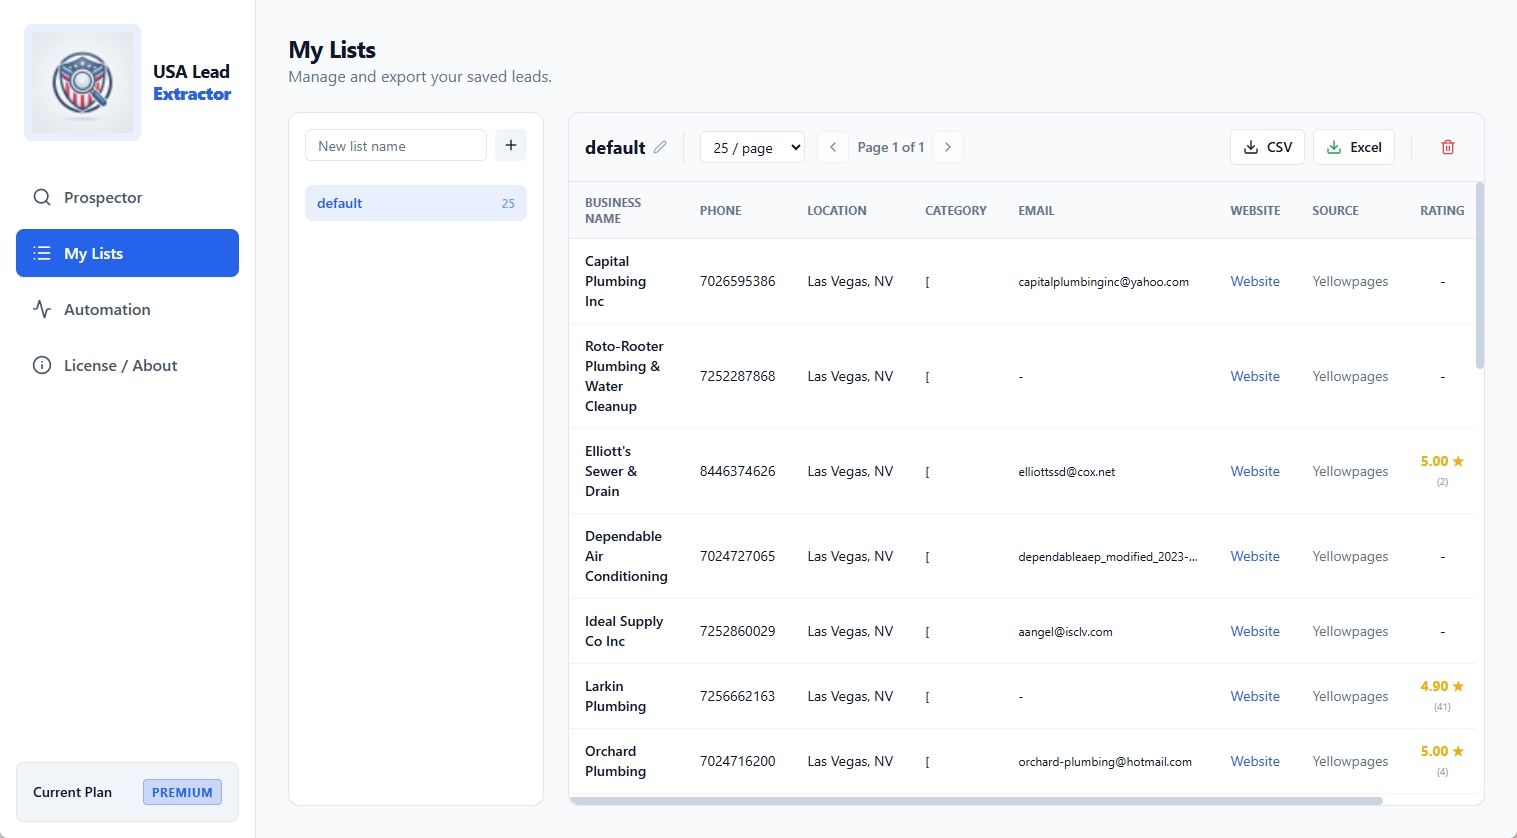
Task: Select the default list in the lists panel
Action: (415, 203)
